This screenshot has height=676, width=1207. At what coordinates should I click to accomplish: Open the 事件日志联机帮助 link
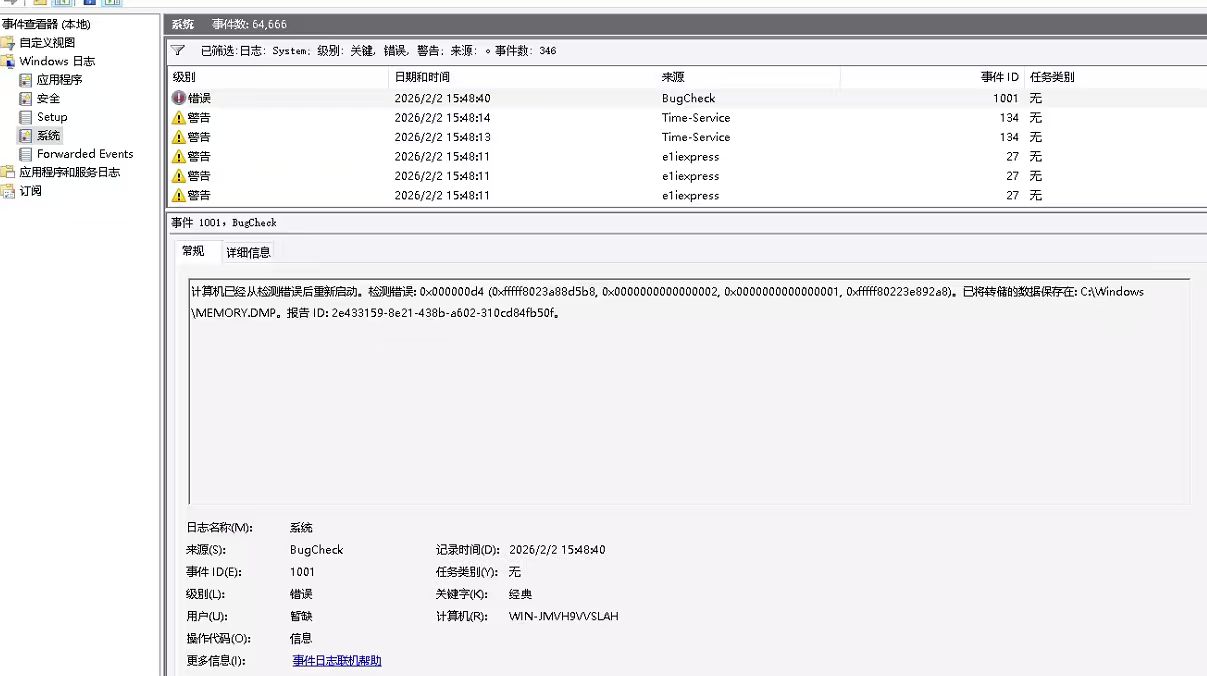[x=337, y=661]
